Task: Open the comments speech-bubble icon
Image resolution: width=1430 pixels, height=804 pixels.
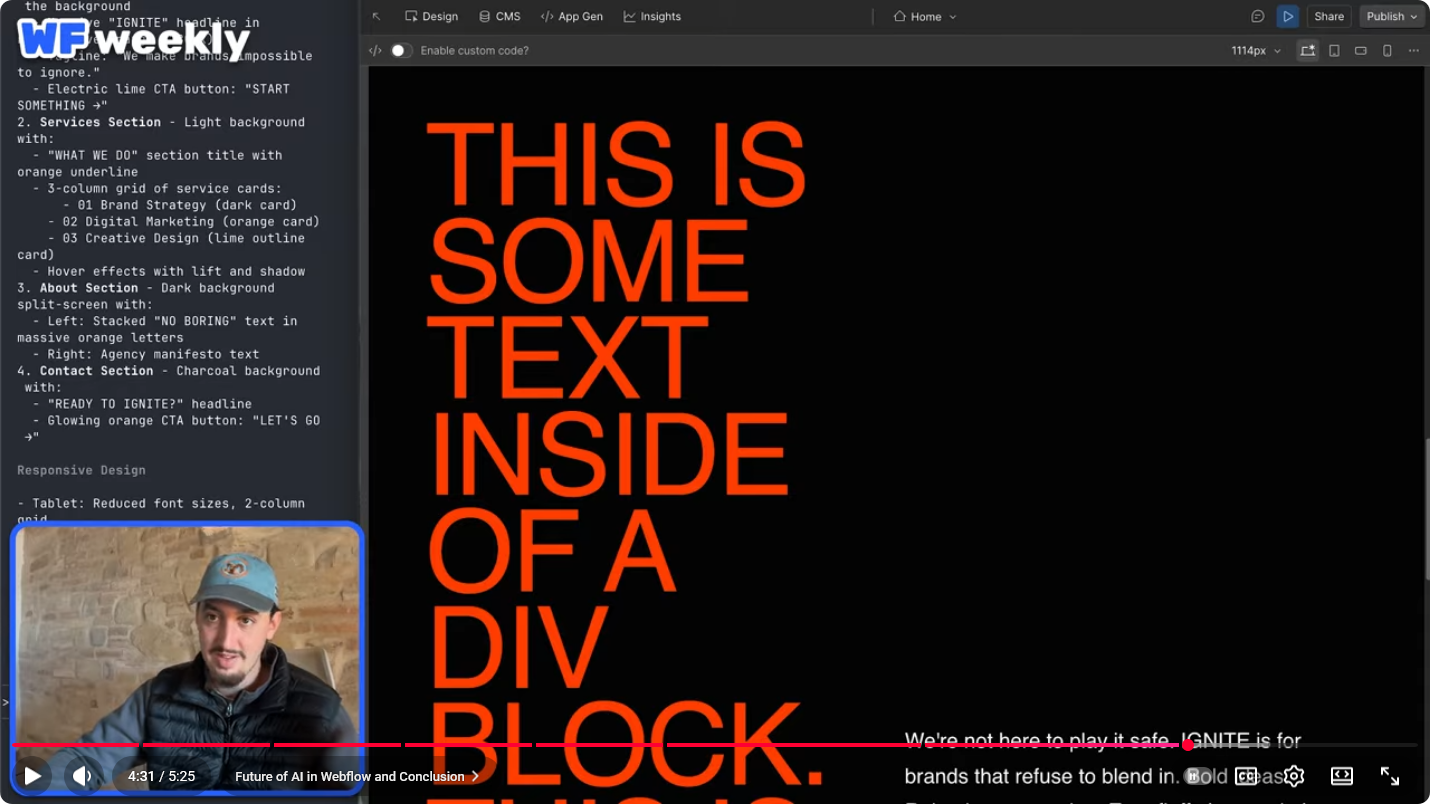Action: click(x=1258, y=16)
